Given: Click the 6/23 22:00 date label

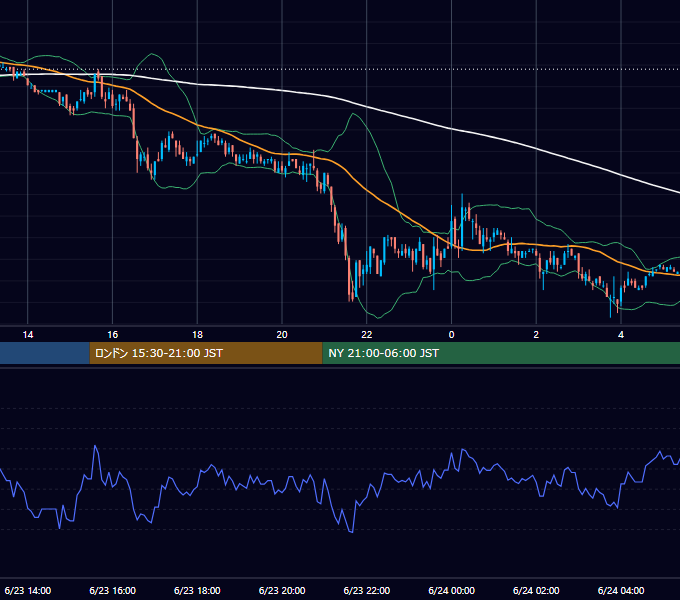Looking at the screenshot, I should pos(367,590).
